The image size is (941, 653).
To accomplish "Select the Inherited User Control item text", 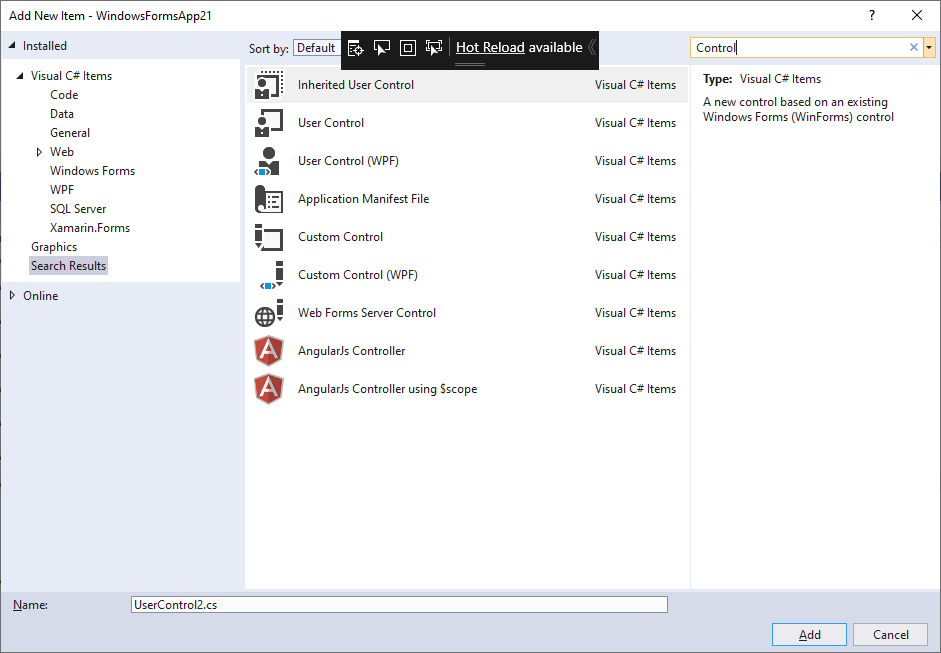I will tap(356, 85).
